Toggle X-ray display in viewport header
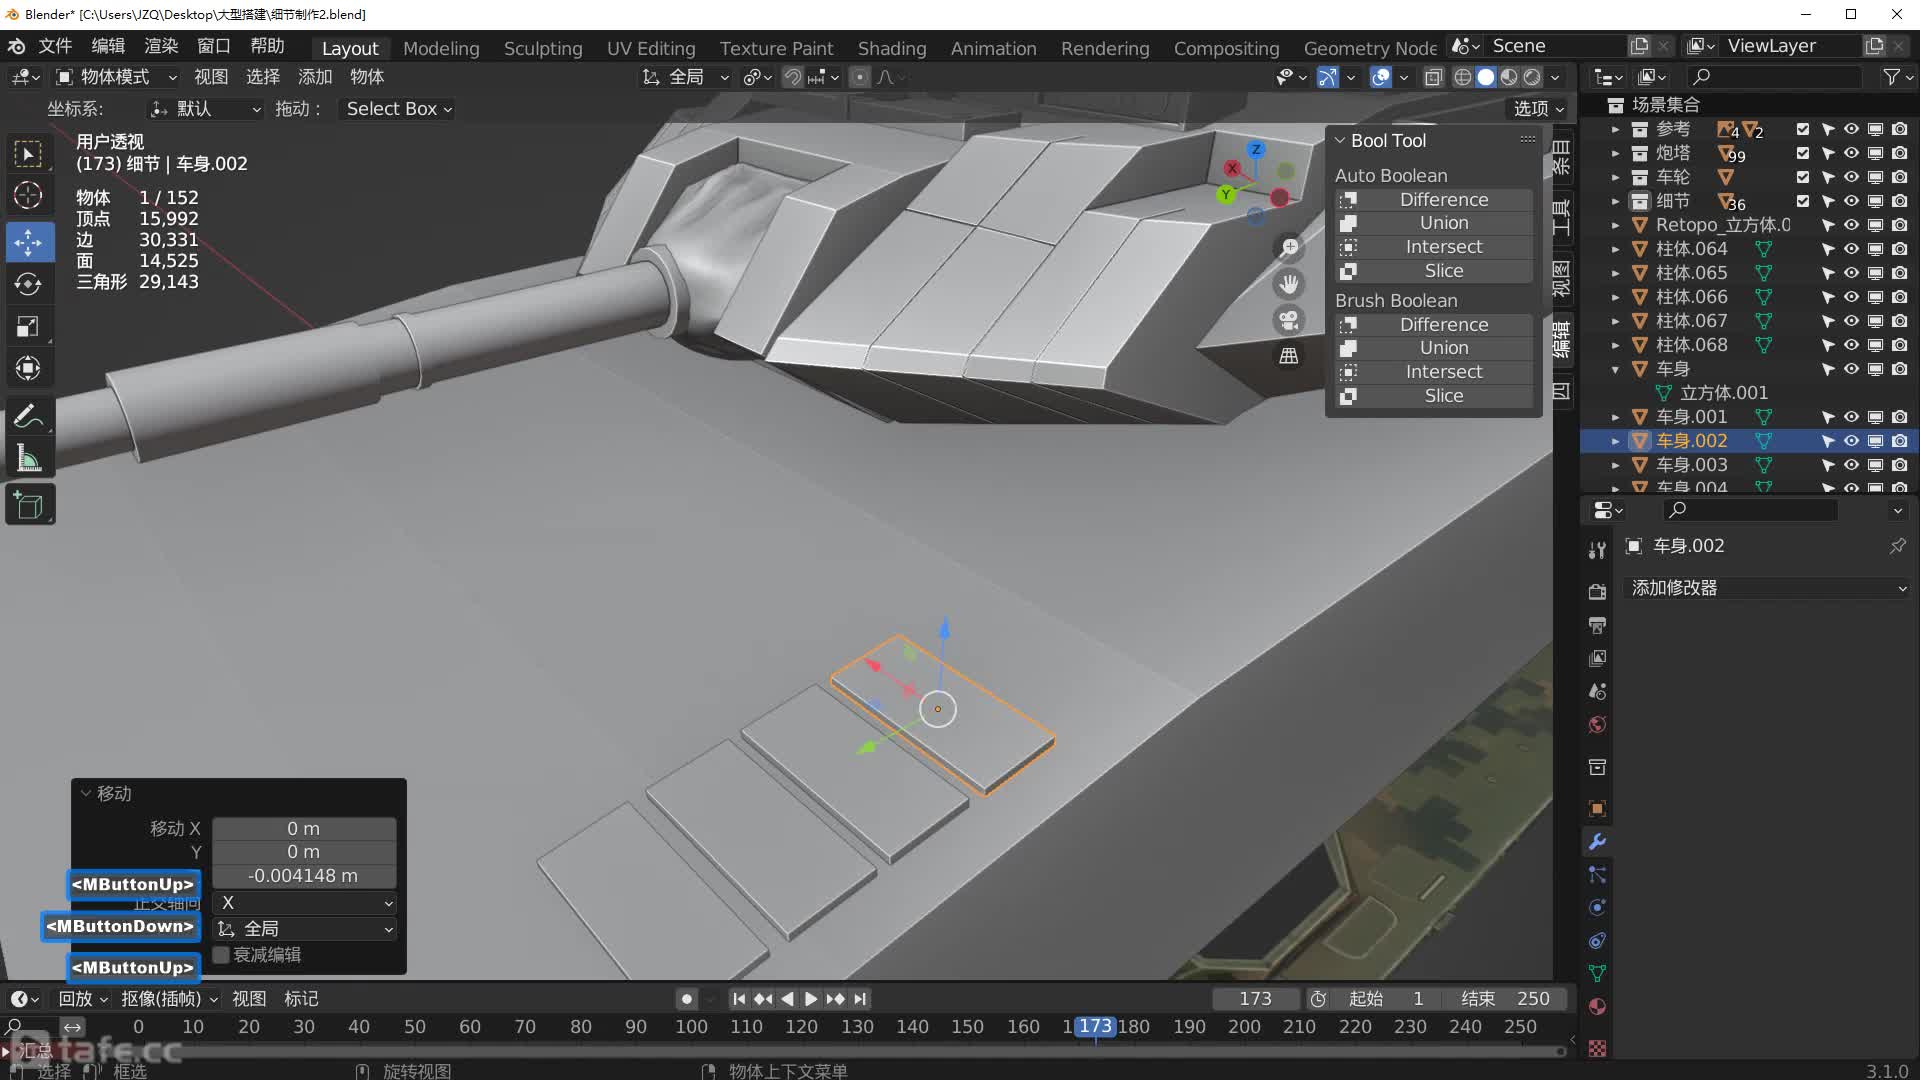Image resolution: width=1920 pixels, height=1080 pixels. [x=1433, y=77]
